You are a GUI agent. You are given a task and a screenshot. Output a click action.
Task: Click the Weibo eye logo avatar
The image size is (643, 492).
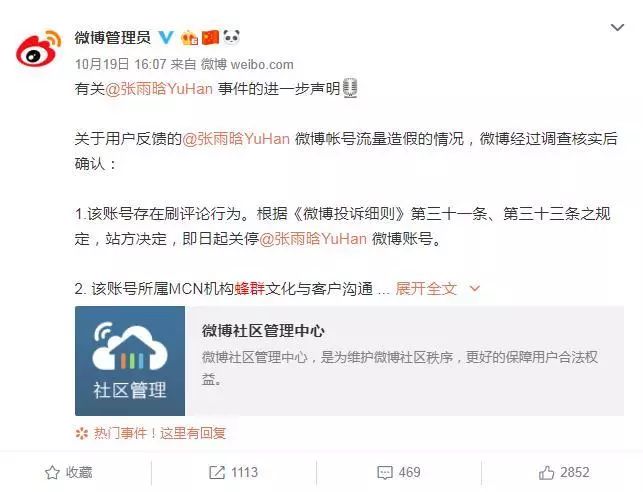click(x=38, y=49)
